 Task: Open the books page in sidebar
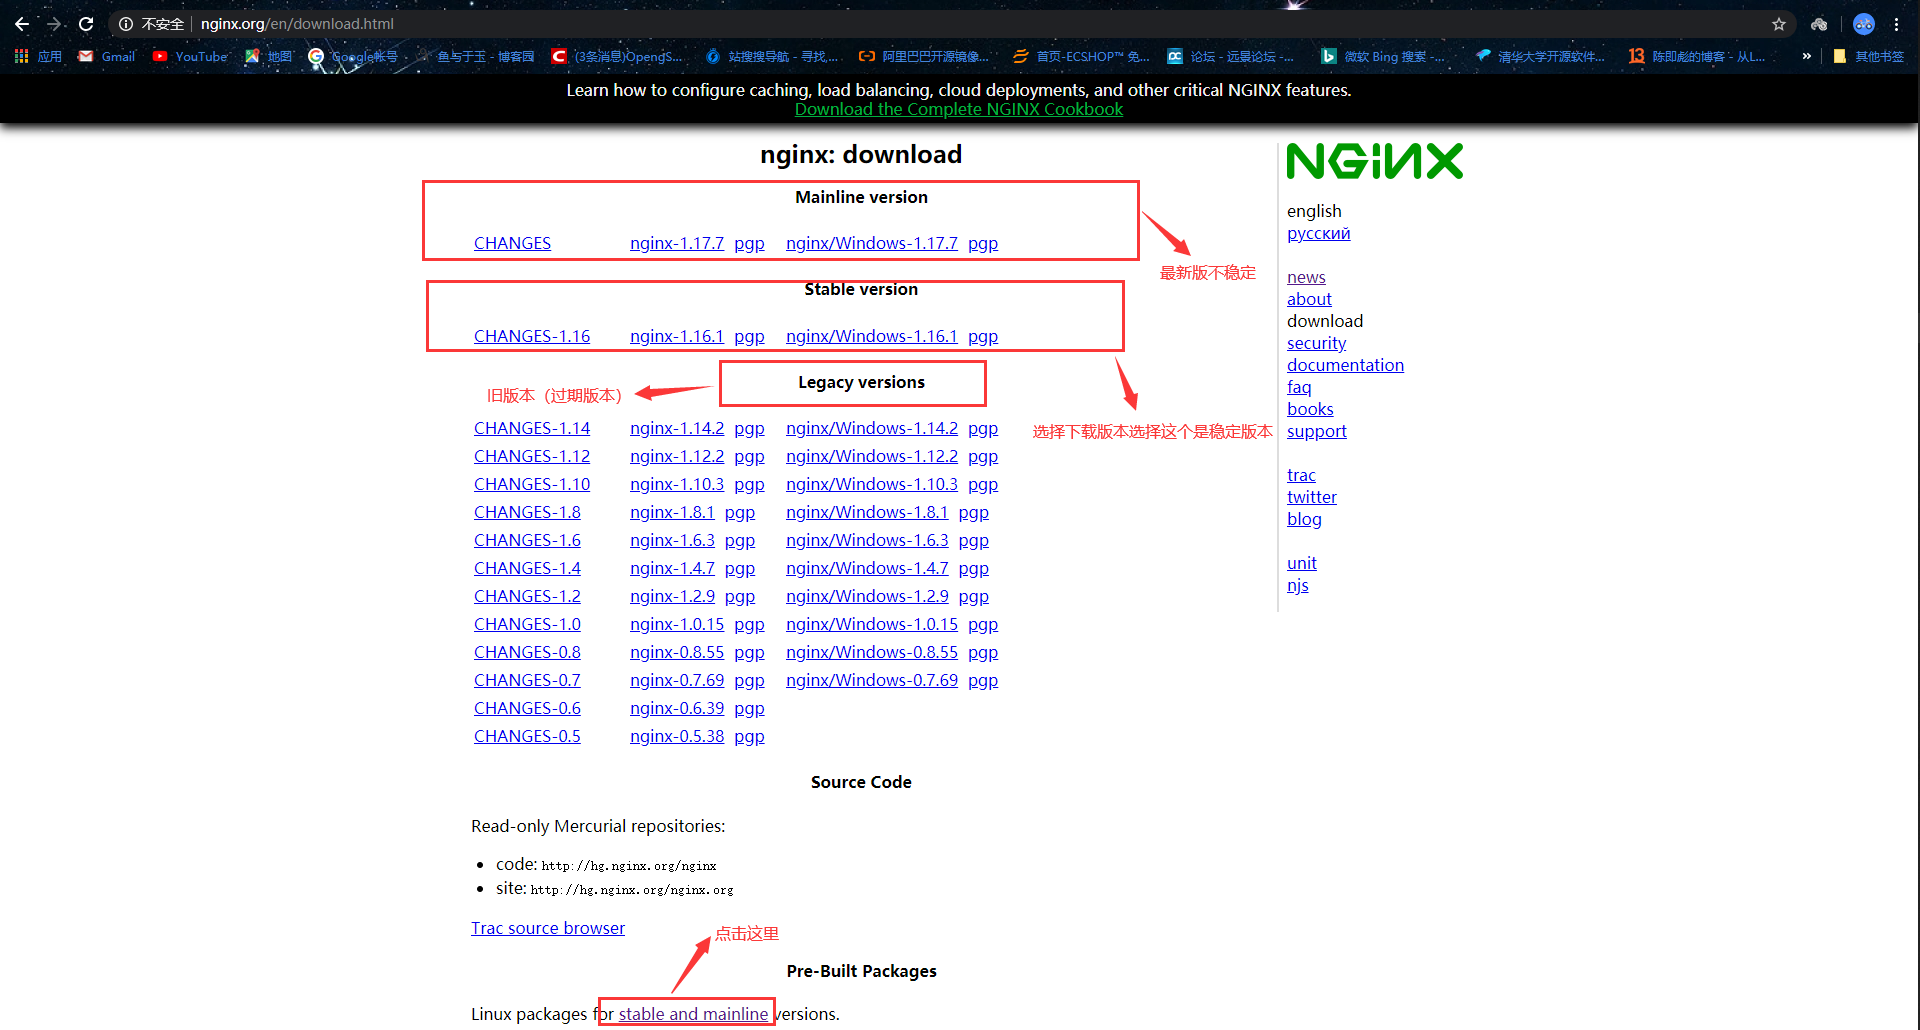point(1310,409)
